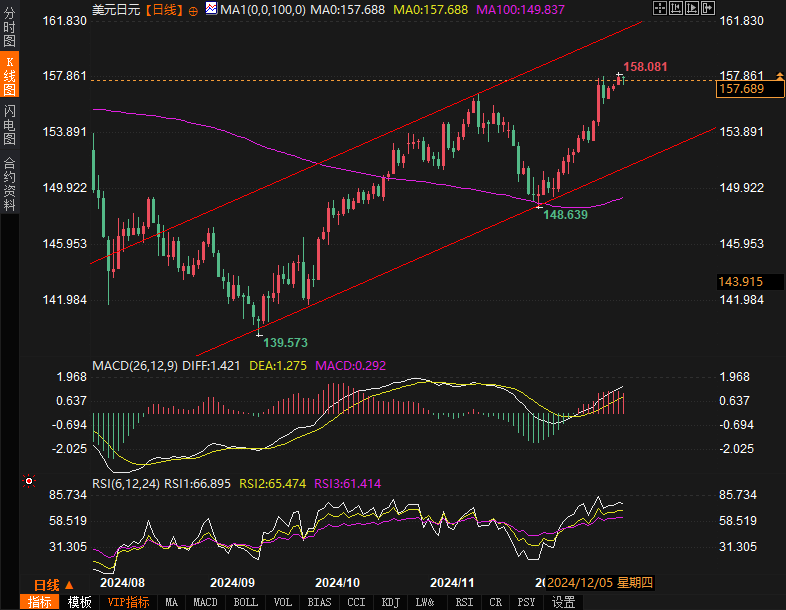Click the red sun marker left of RSI
786x610 pixels.
[x=30, y=482]
